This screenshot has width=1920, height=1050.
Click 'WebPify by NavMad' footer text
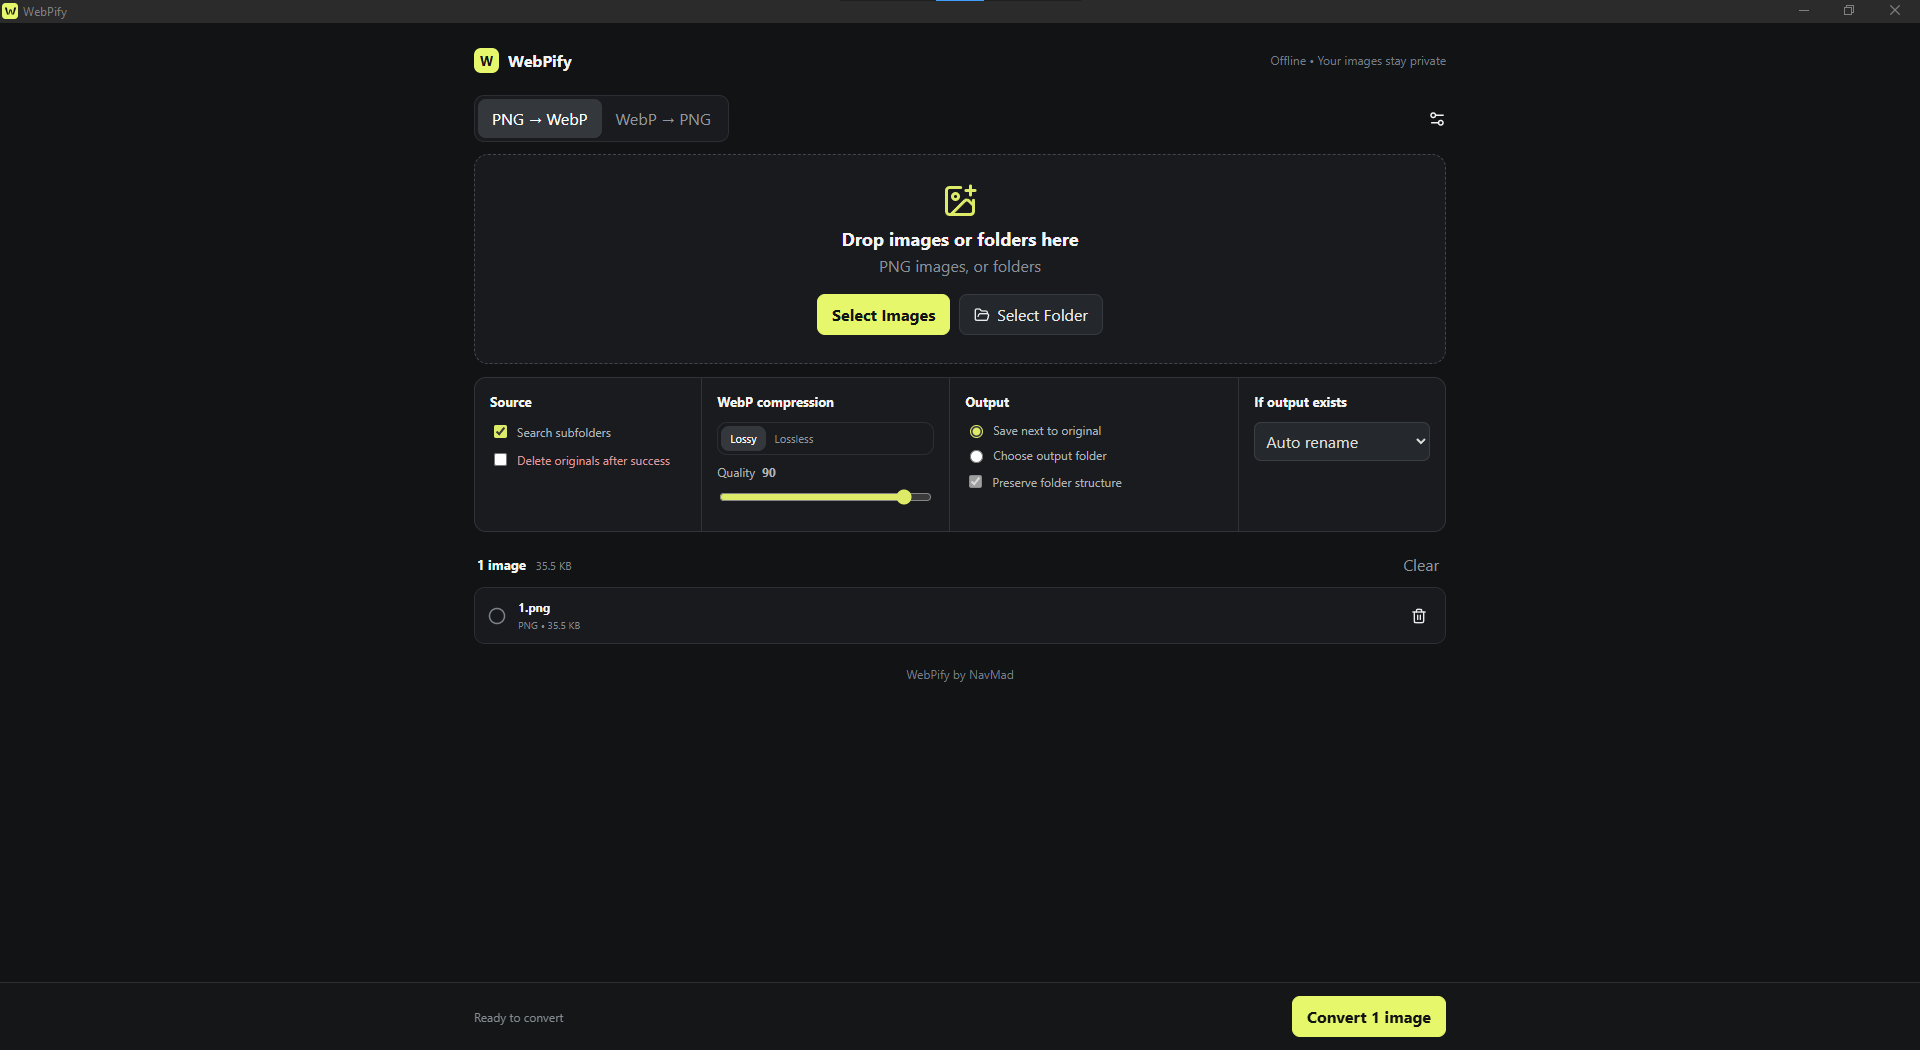[960, 675]
